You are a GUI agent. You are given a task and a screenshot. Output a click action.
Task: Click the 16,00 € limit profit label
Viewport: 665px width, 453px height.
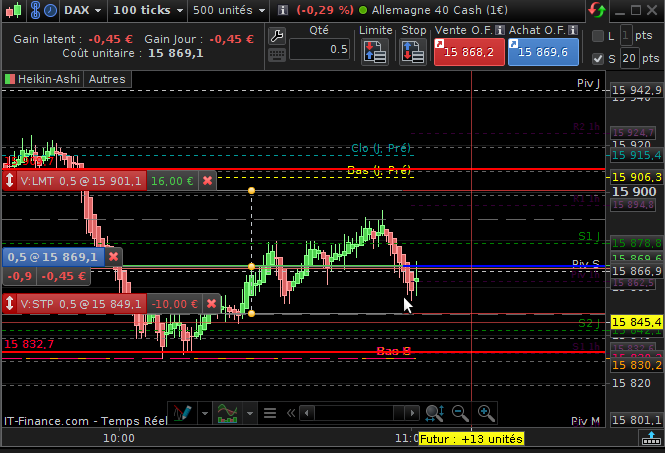point(172,181)
